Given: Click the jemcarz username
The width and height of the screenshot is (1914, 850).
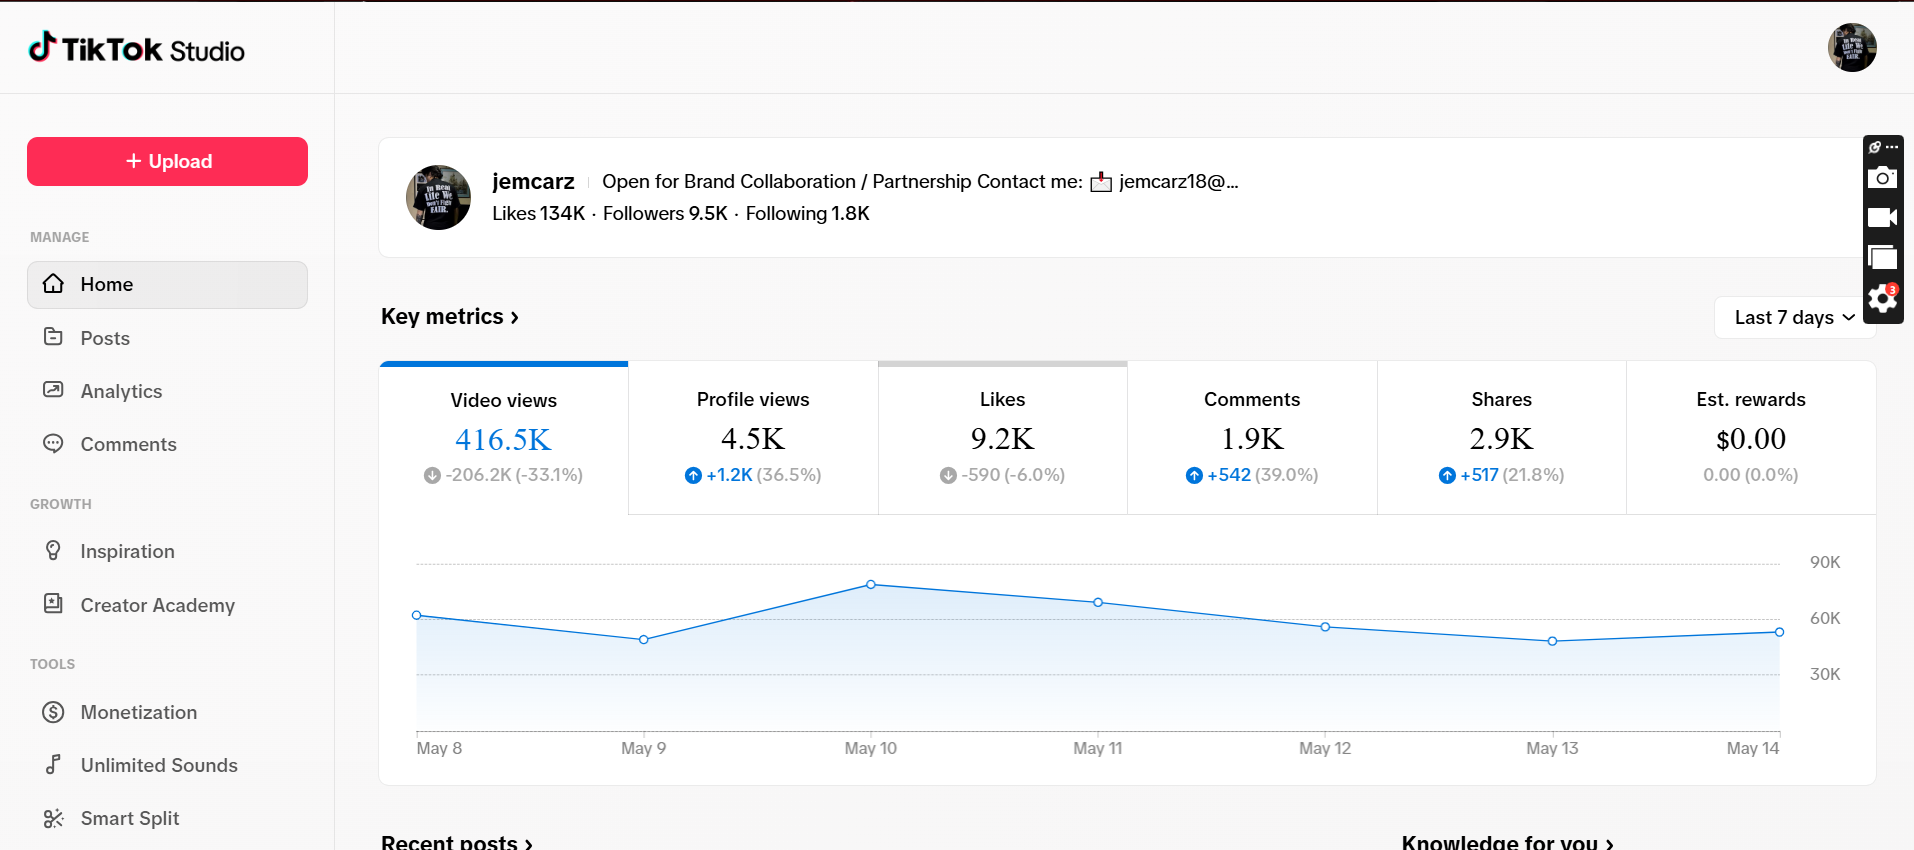Looking at the screenshot, I should [x=533, y=181].
